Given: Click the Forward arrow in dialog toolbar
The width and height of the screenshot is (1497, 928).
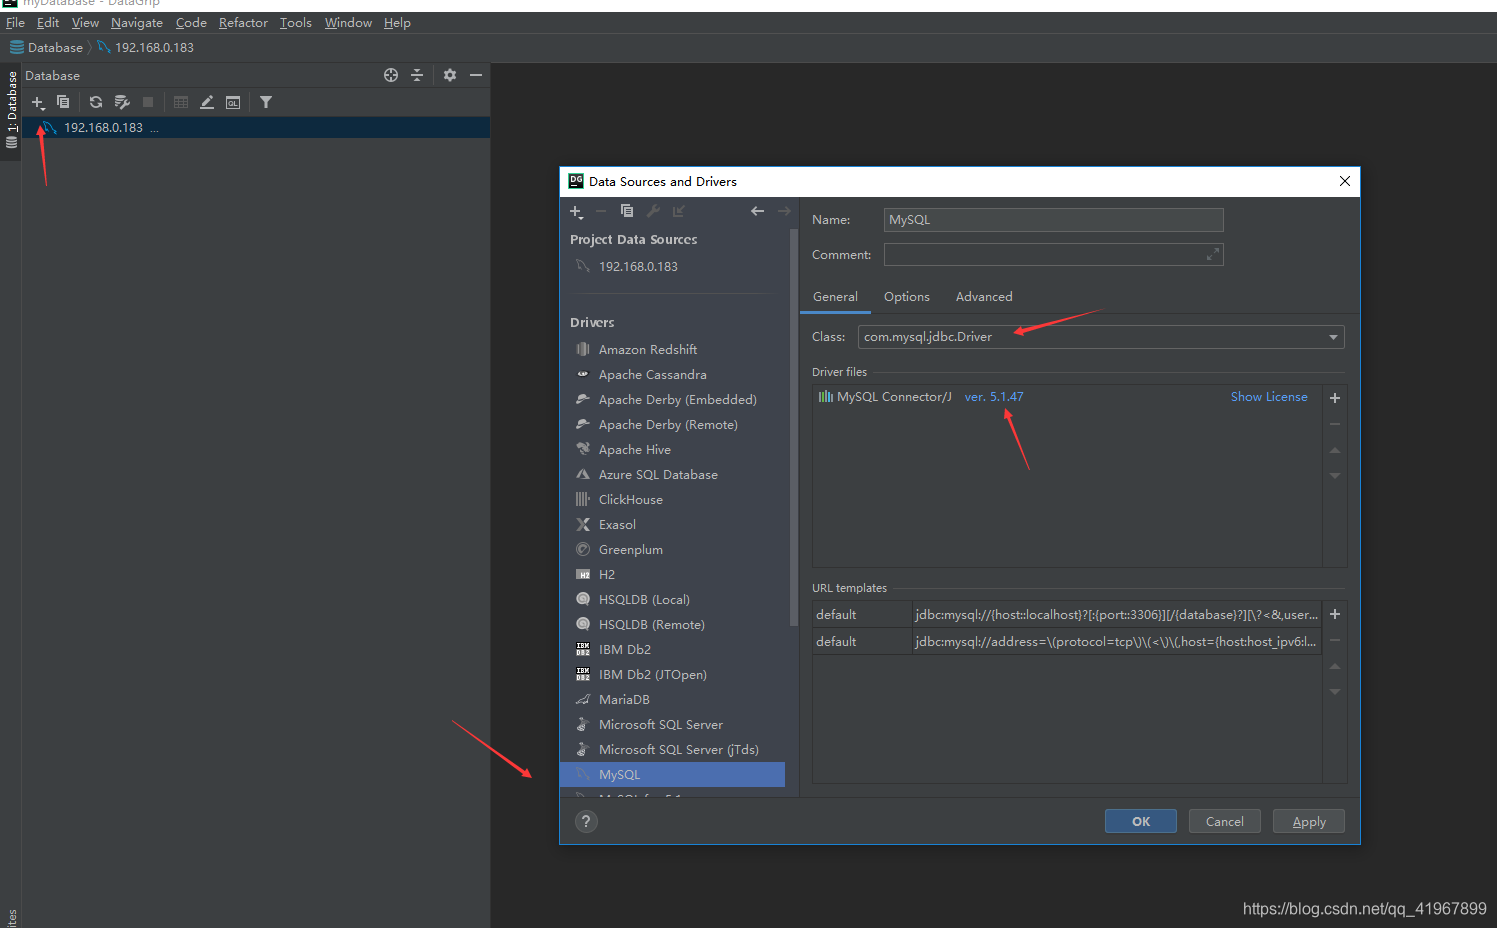Looking at the screenshot, I should click(784, 211).
